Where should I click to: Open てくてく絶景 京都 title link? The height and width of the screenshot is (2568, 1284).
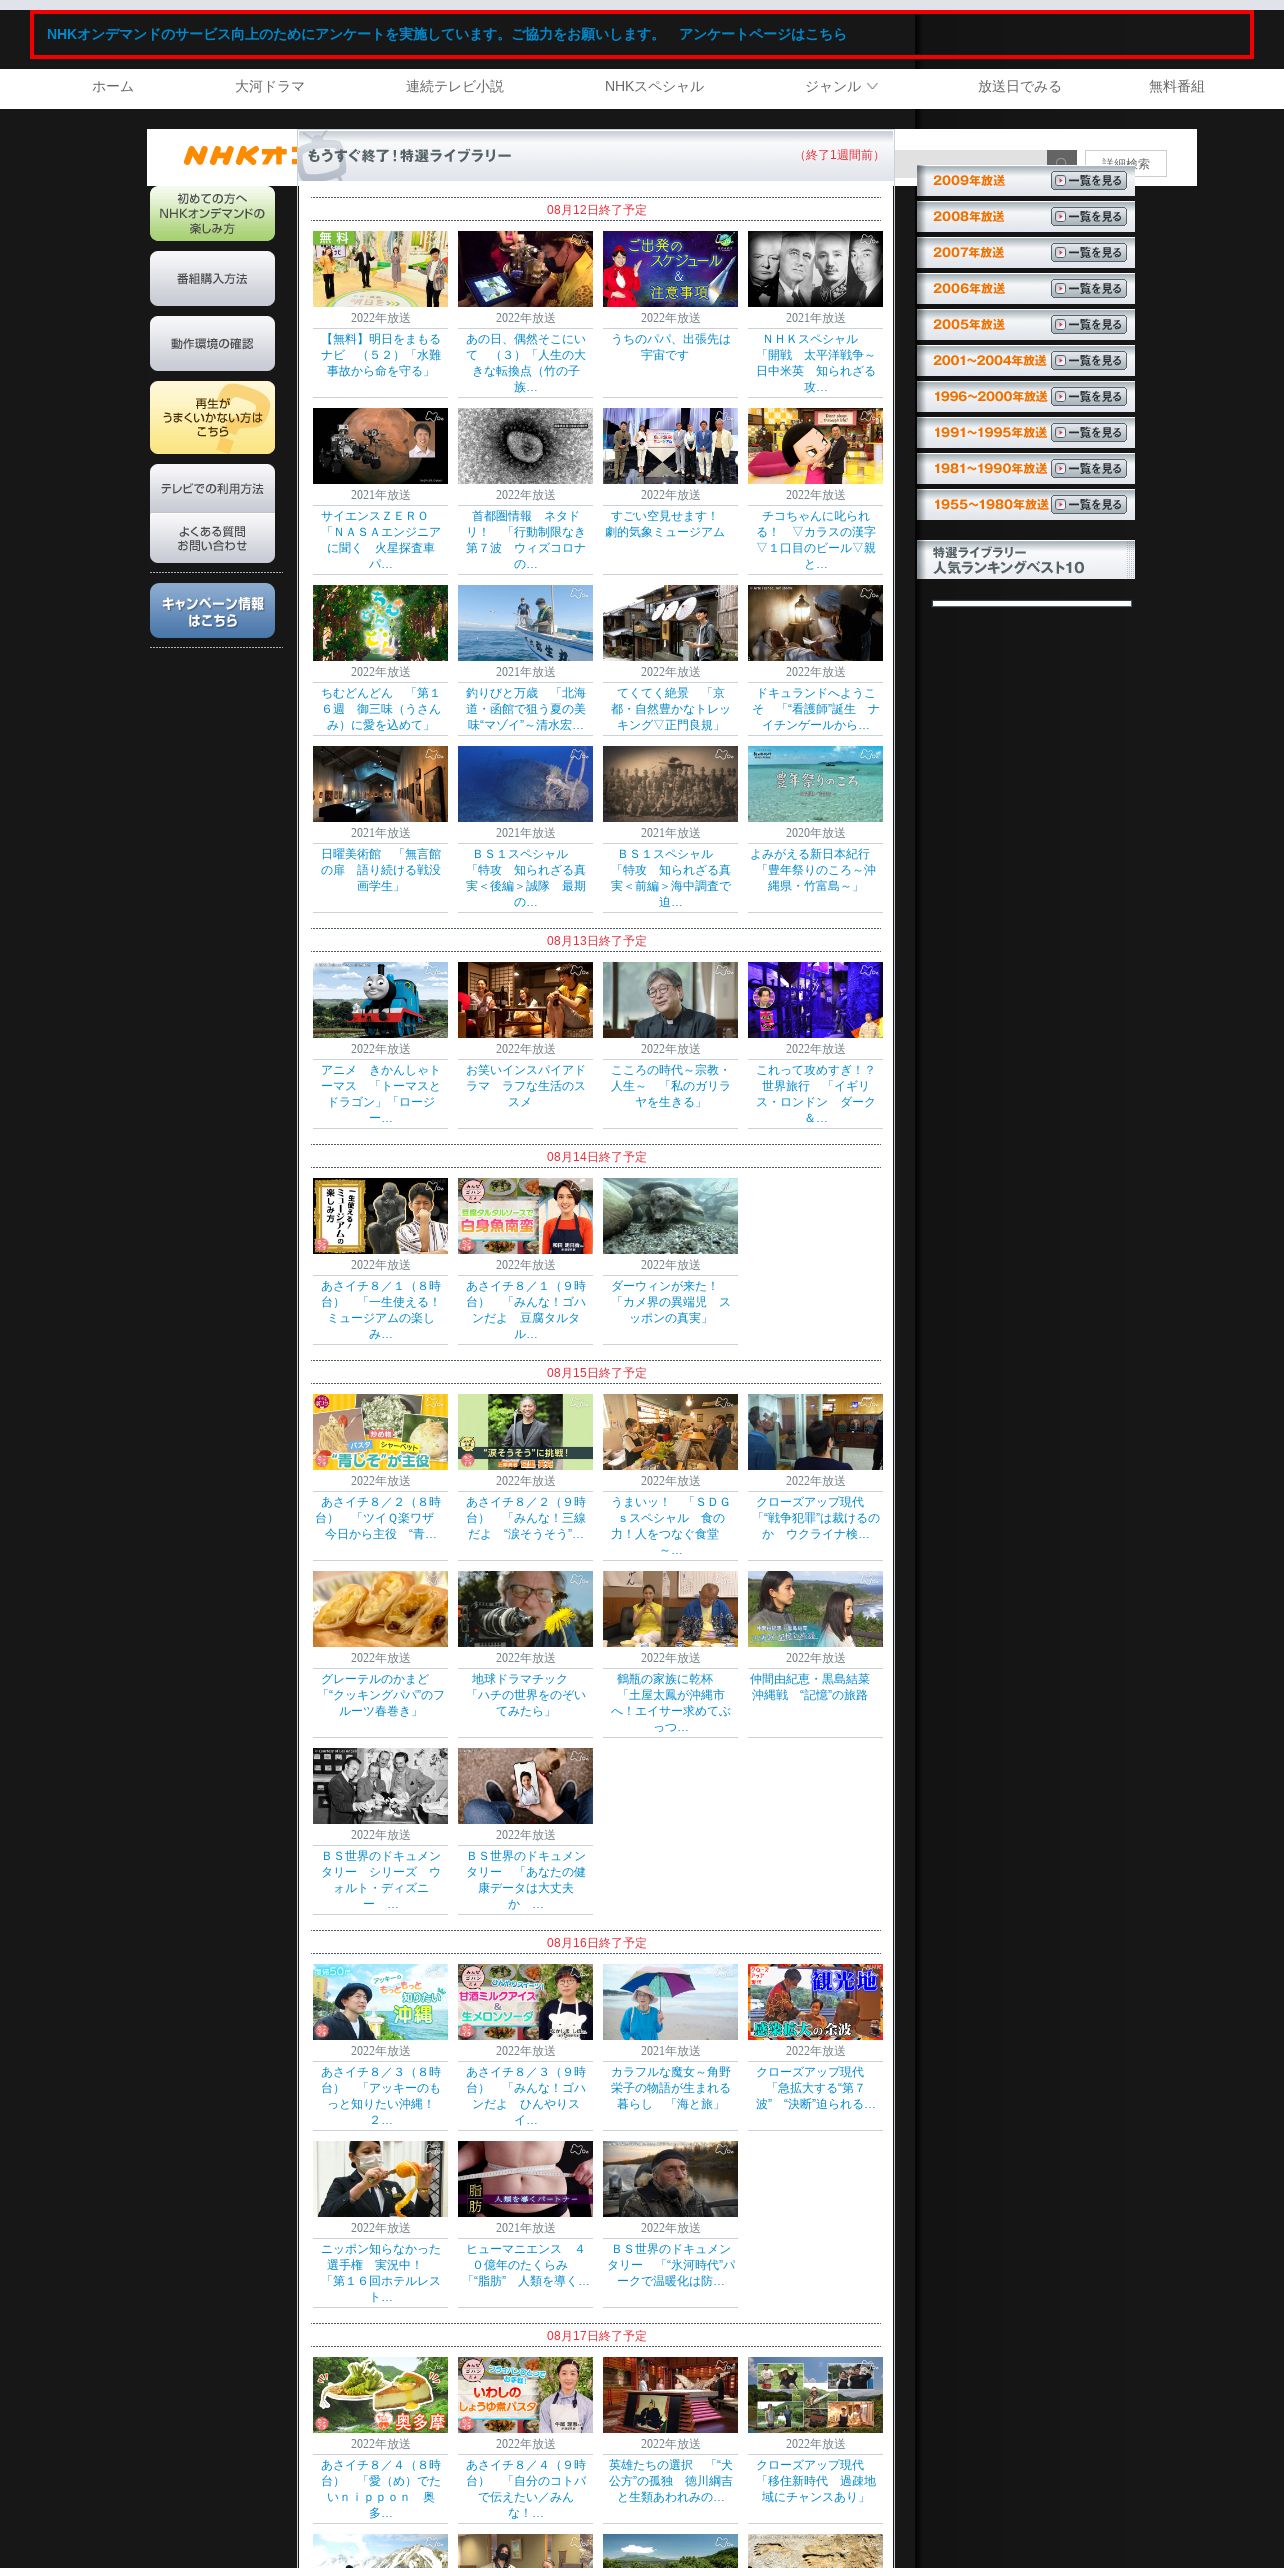point(670,709)
